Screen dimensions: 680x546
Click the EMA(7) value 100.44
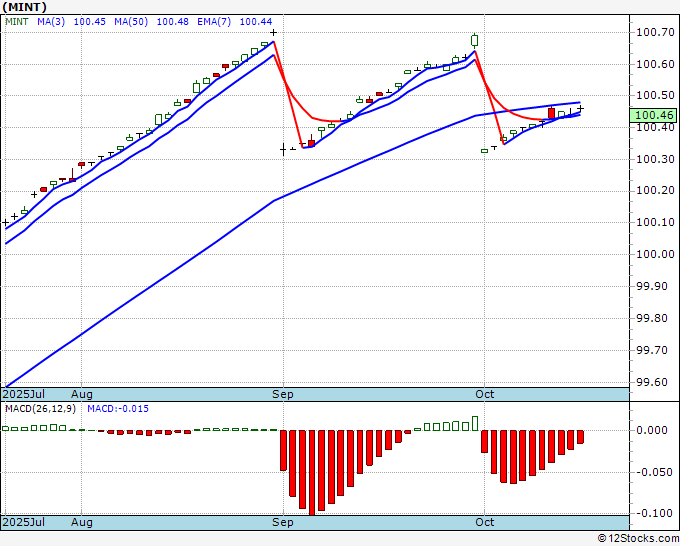point(256,22)
